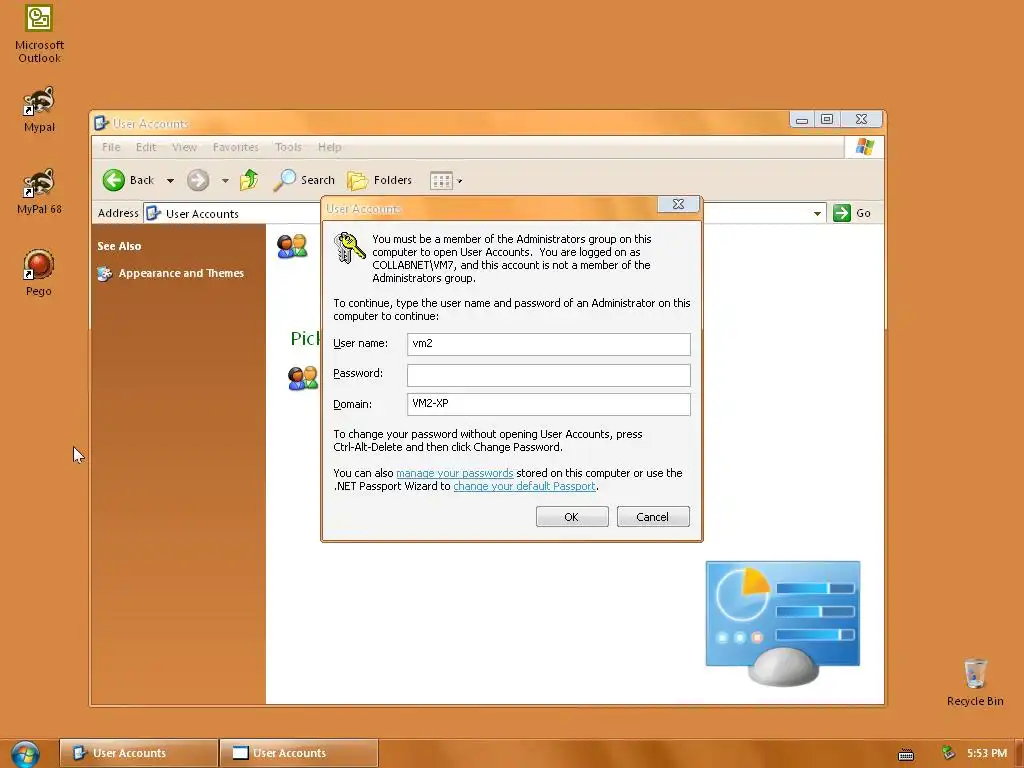Click the Address bar User Accounts text

pyautogui.click(x=202, y=214)
